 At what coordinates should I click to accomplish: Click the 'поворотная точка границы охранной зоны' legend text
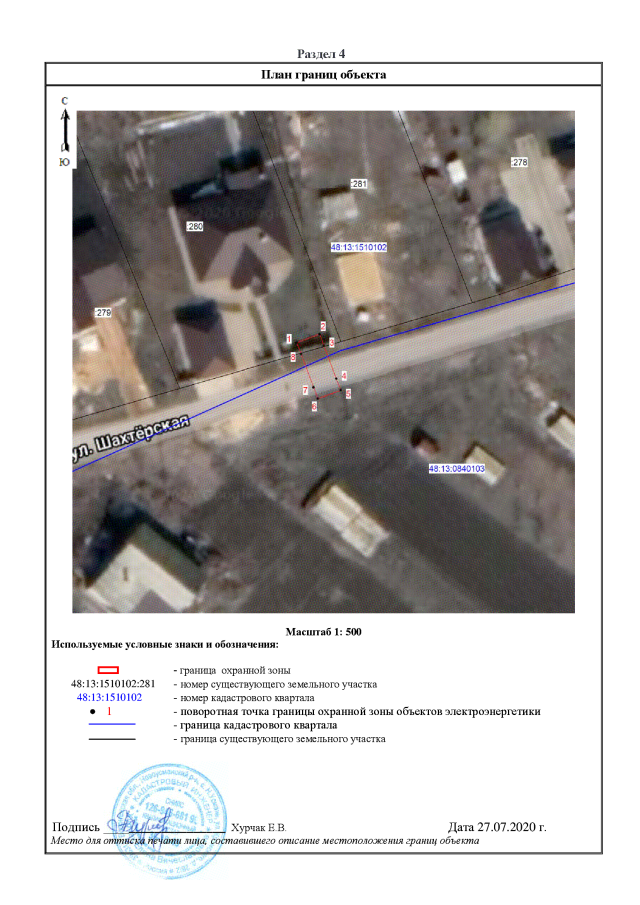click(357, 712)
